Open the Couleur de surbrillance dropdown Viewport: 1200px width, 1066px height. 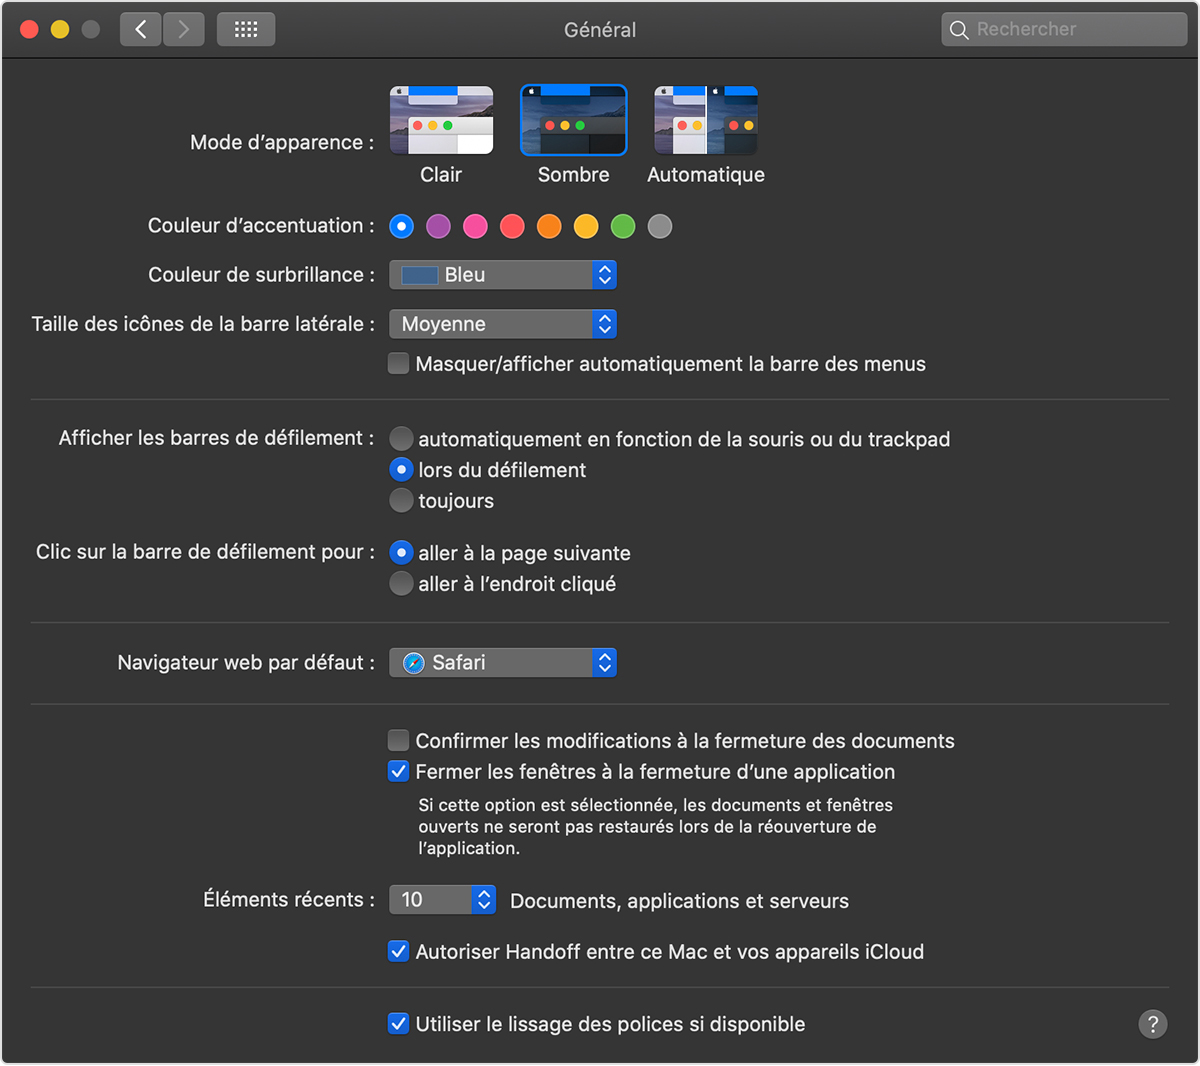(x=503, y=275)
